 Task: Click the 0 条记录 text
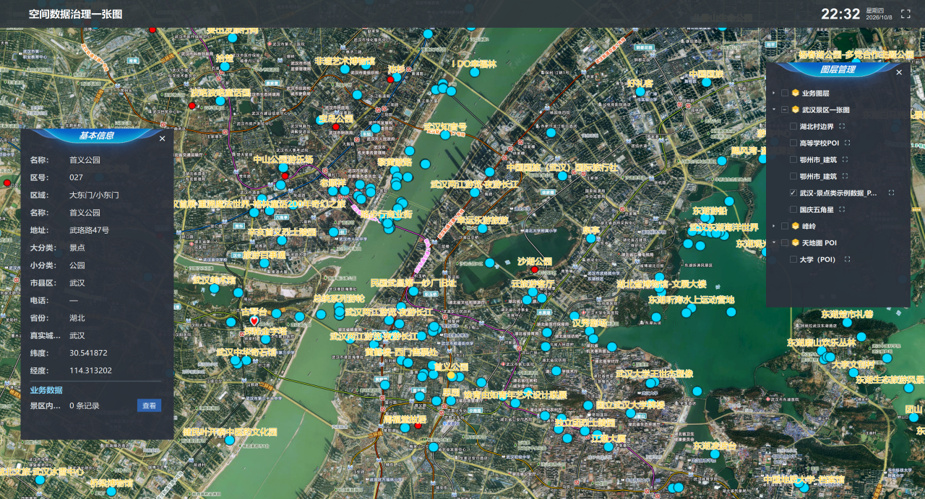point(84,406)
